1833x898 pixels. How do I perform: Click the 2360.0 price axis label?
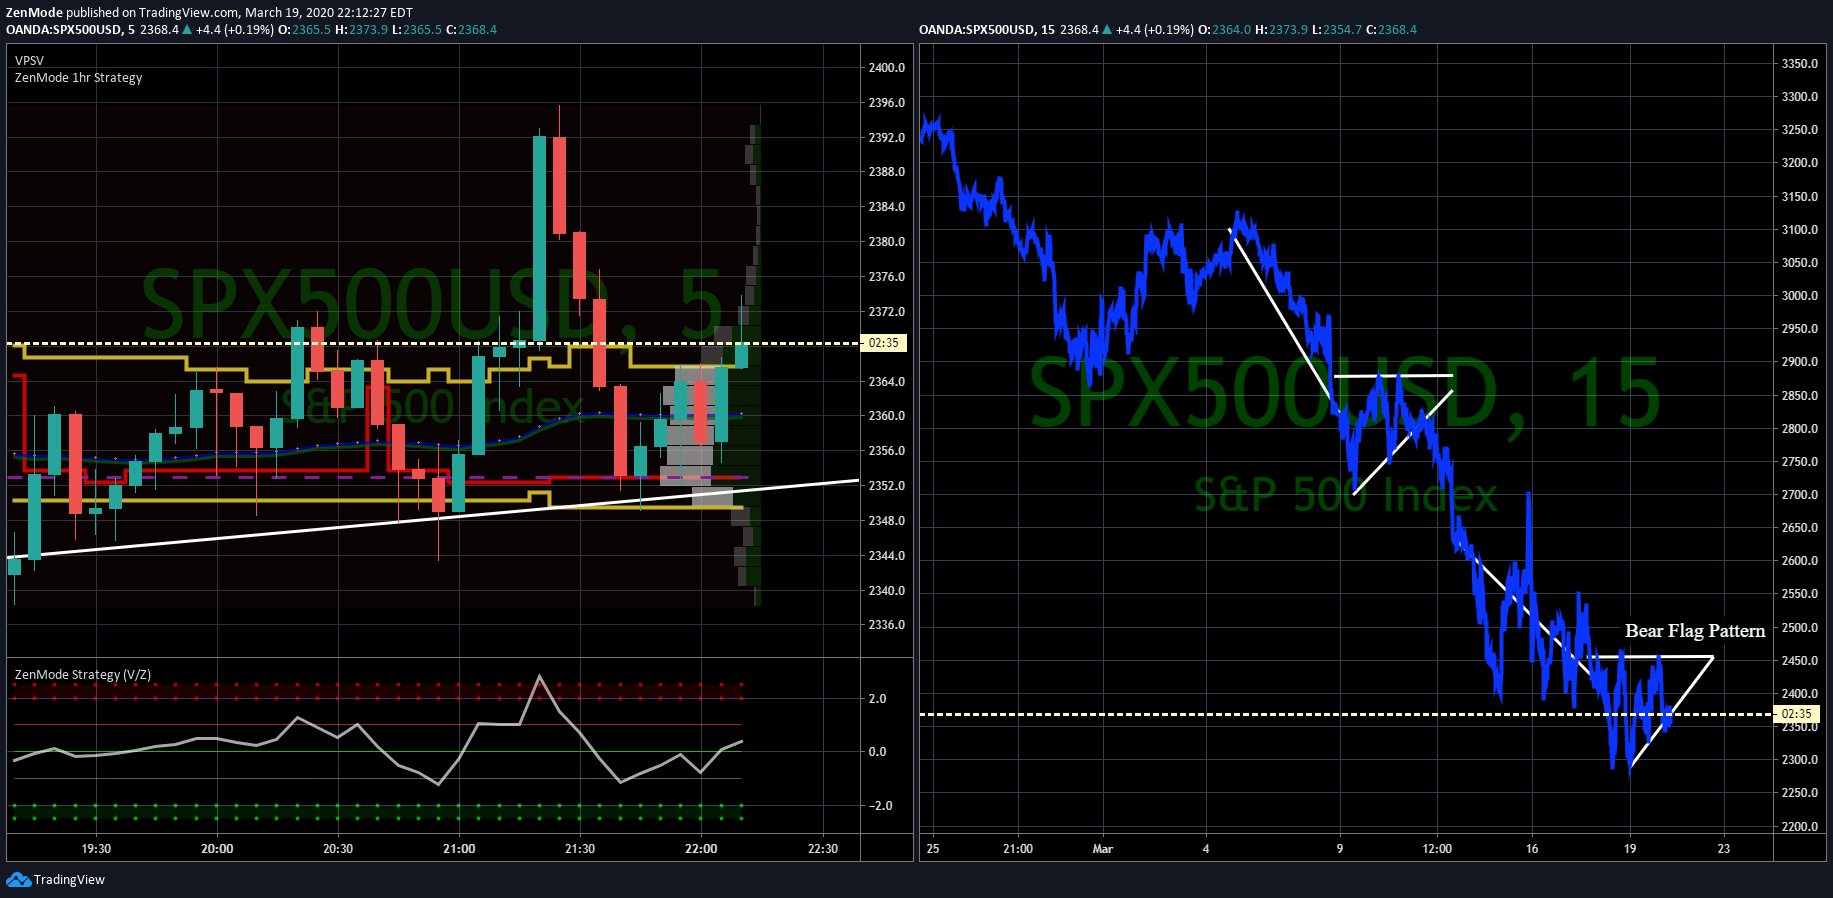coord(887,416)
